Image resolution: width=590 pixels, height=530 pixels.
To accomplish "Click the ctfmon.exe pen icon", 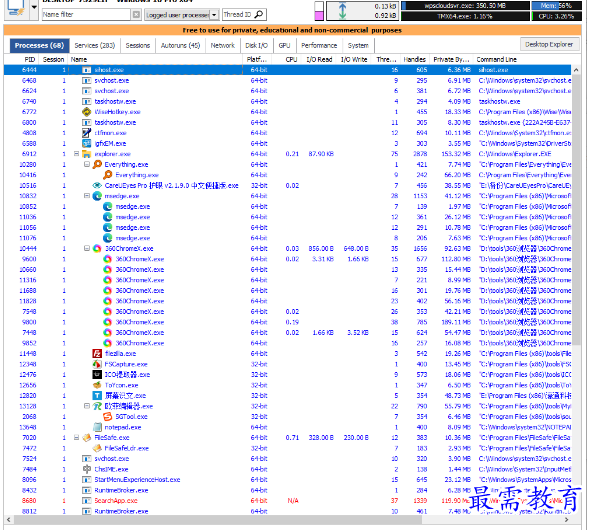I will (87, 133).
